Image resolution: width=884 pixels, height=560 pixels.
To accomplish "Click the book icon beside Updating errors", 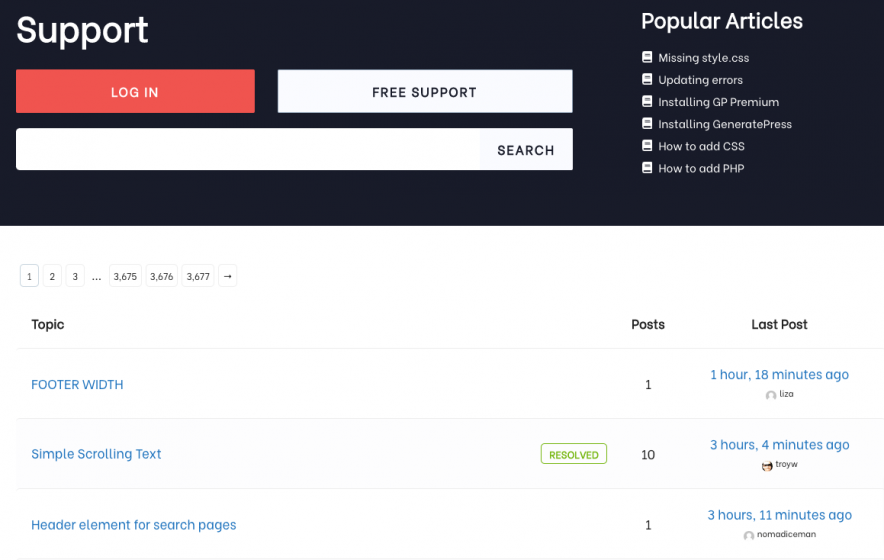I will click(647, 80).
